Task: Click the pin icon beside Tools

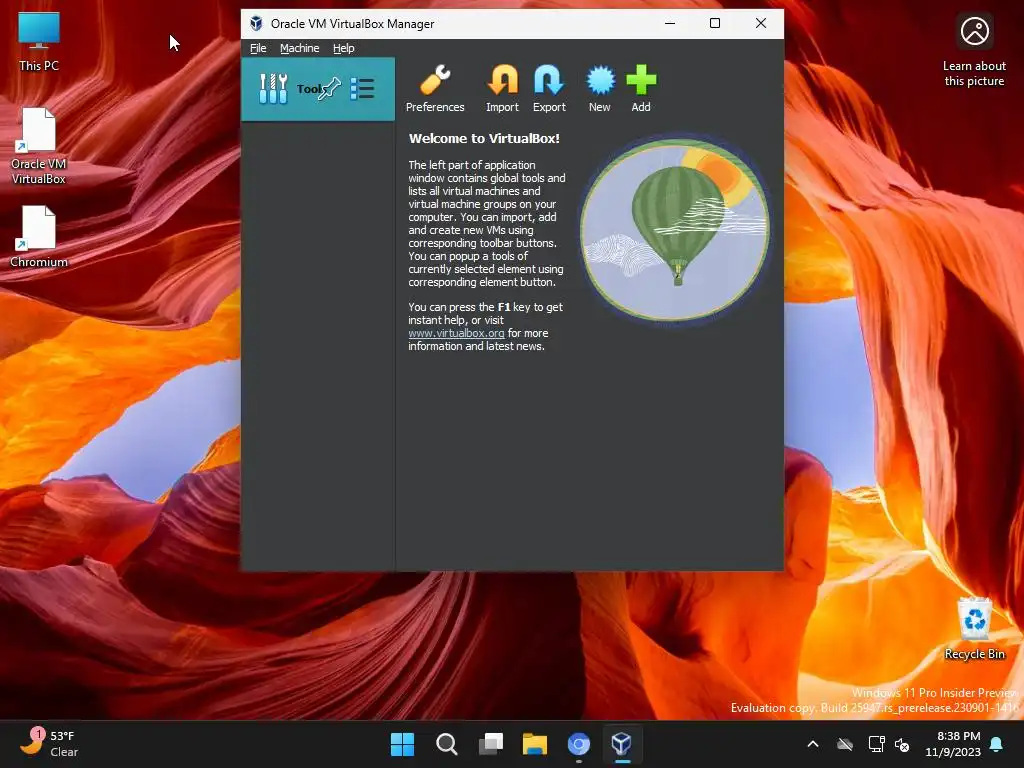Action: pos(330,88)
